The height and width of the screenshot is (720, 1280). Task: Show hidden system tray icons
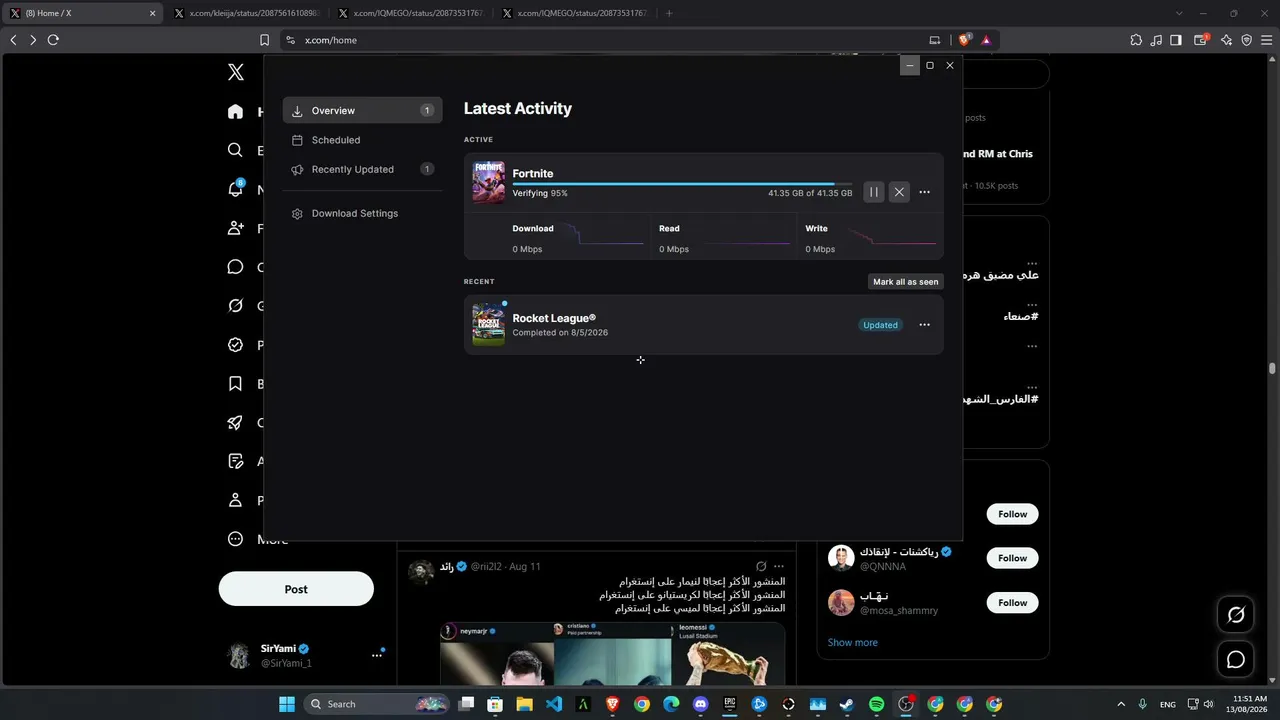[1121, 704]
